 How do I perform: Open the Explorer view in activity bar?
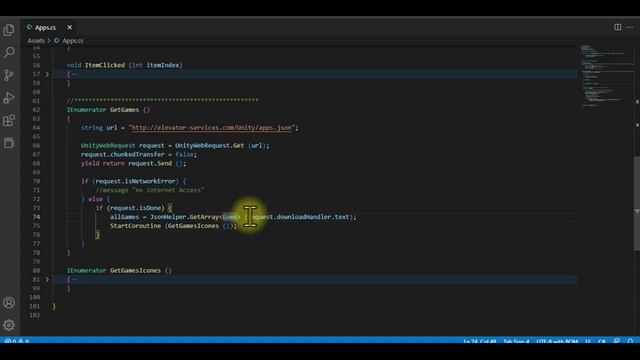(9, 30)
